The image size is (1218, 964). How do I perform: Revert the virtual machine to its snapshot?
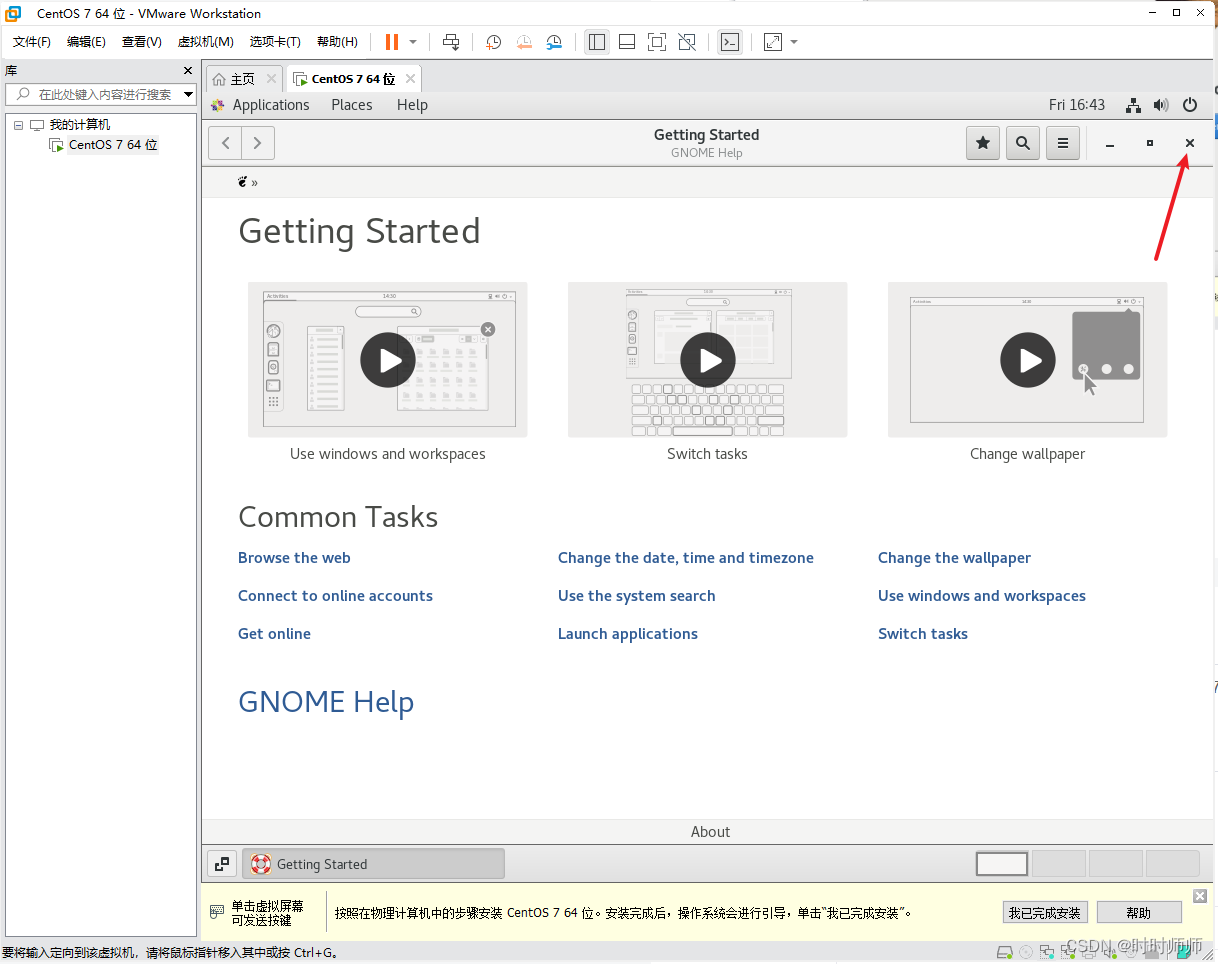pos(524,42)
